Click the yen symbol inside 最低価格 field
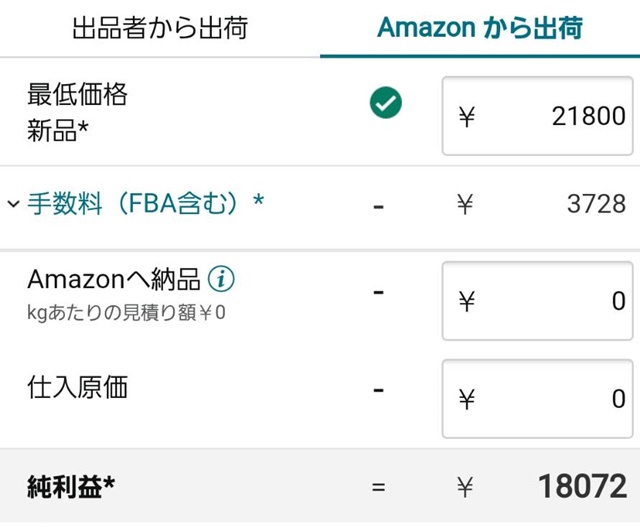 (466, 117)
